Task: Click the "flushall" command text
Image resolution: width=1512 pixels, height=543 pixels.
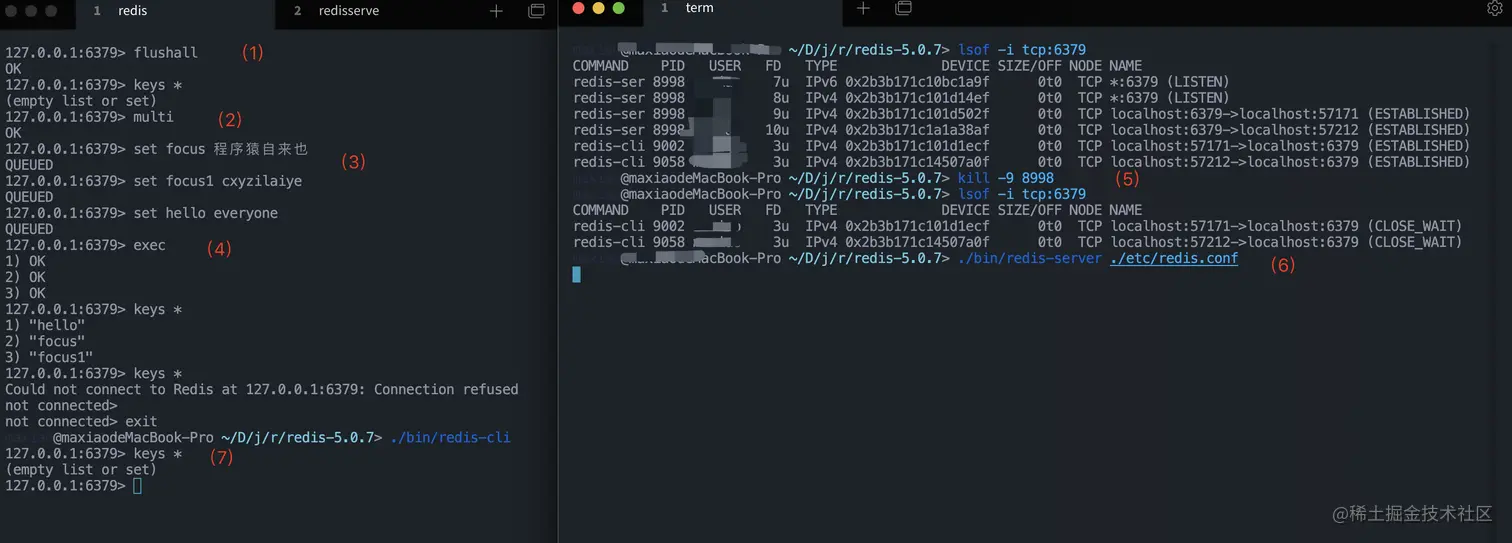Action: point(166,53)
